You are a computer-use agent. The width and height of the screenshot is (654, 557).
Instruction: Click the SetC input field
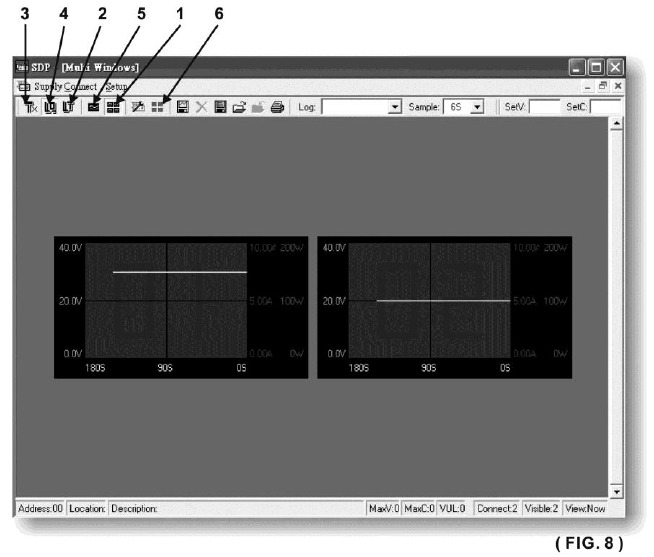605,106
